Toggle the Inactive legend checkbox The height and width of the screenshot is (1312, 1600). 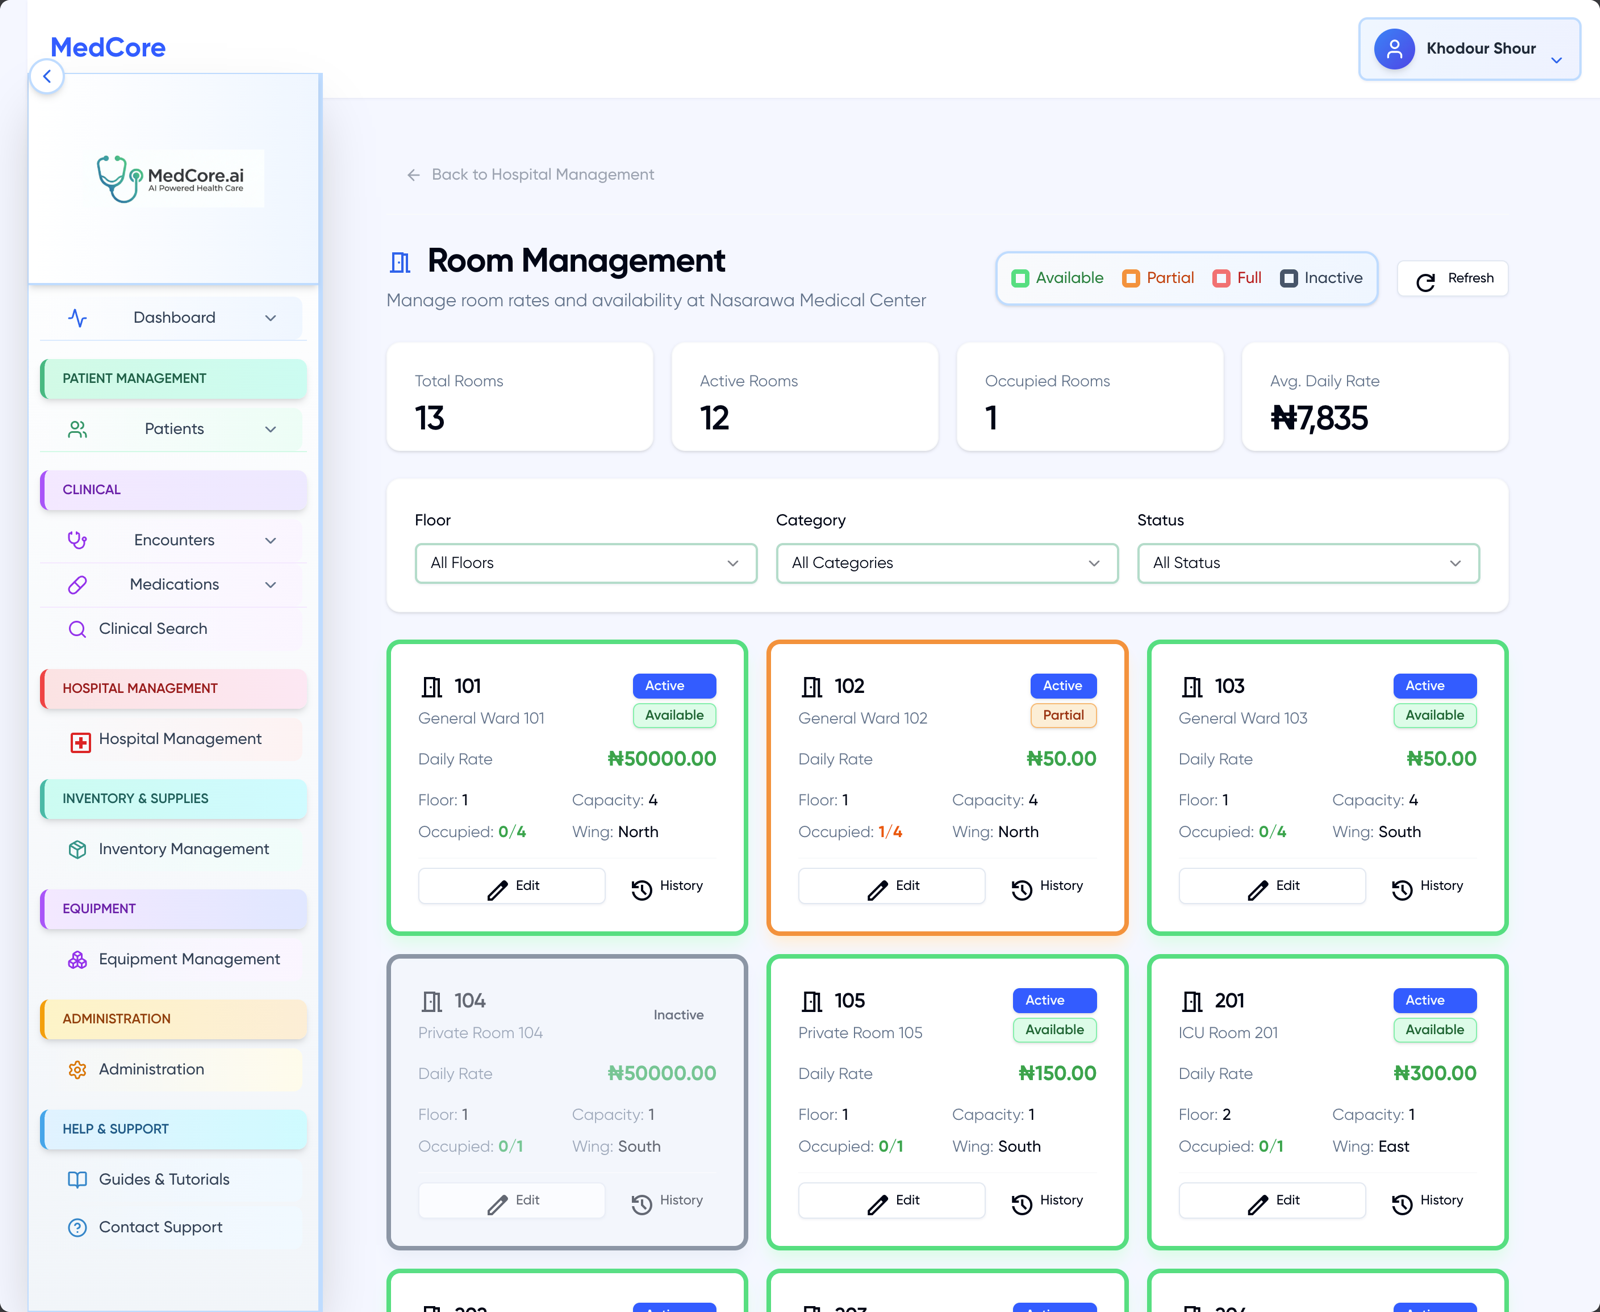[x=1289, y=278]
